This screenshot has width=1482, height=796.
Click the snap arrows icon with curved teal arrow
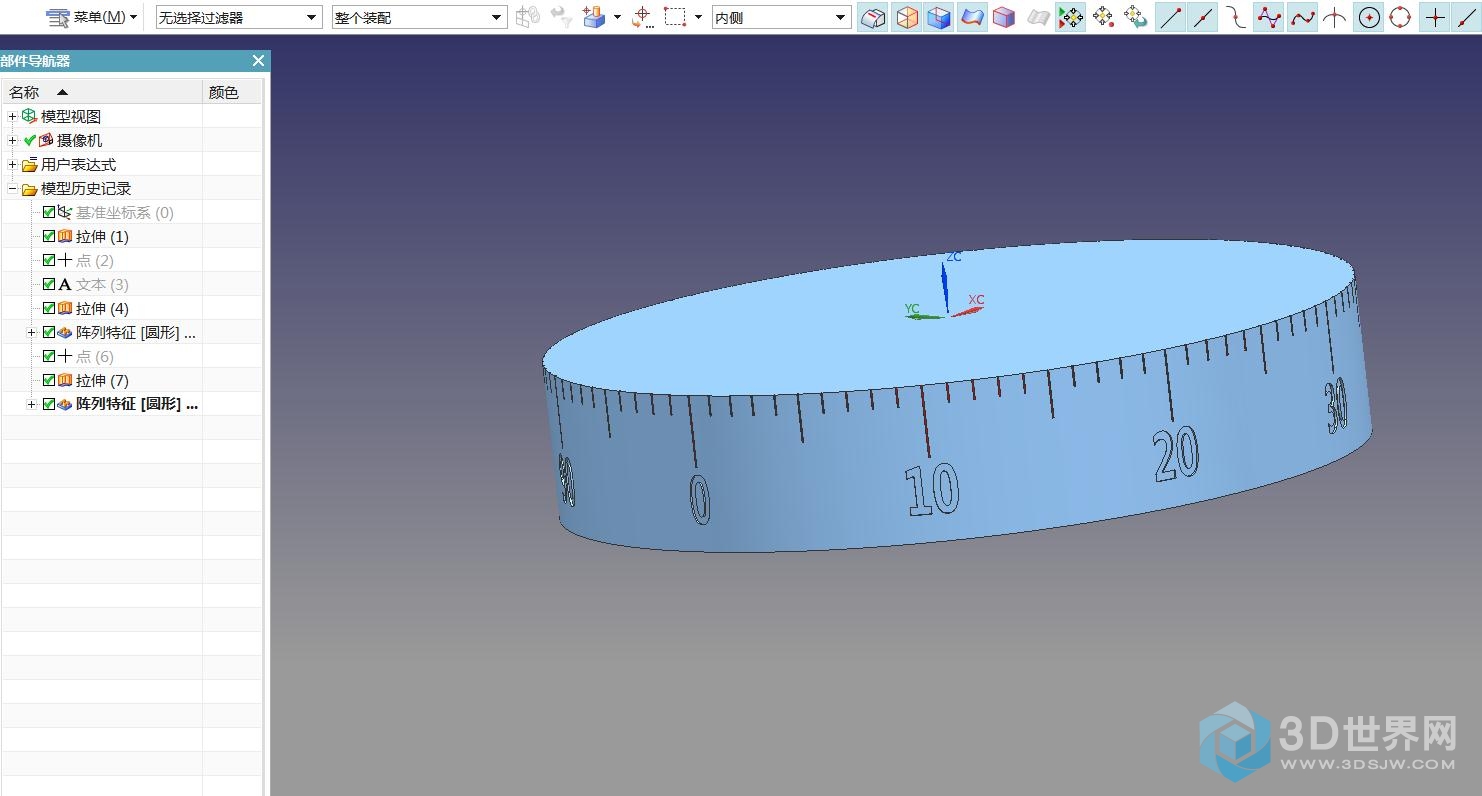tap(1136, 17)
